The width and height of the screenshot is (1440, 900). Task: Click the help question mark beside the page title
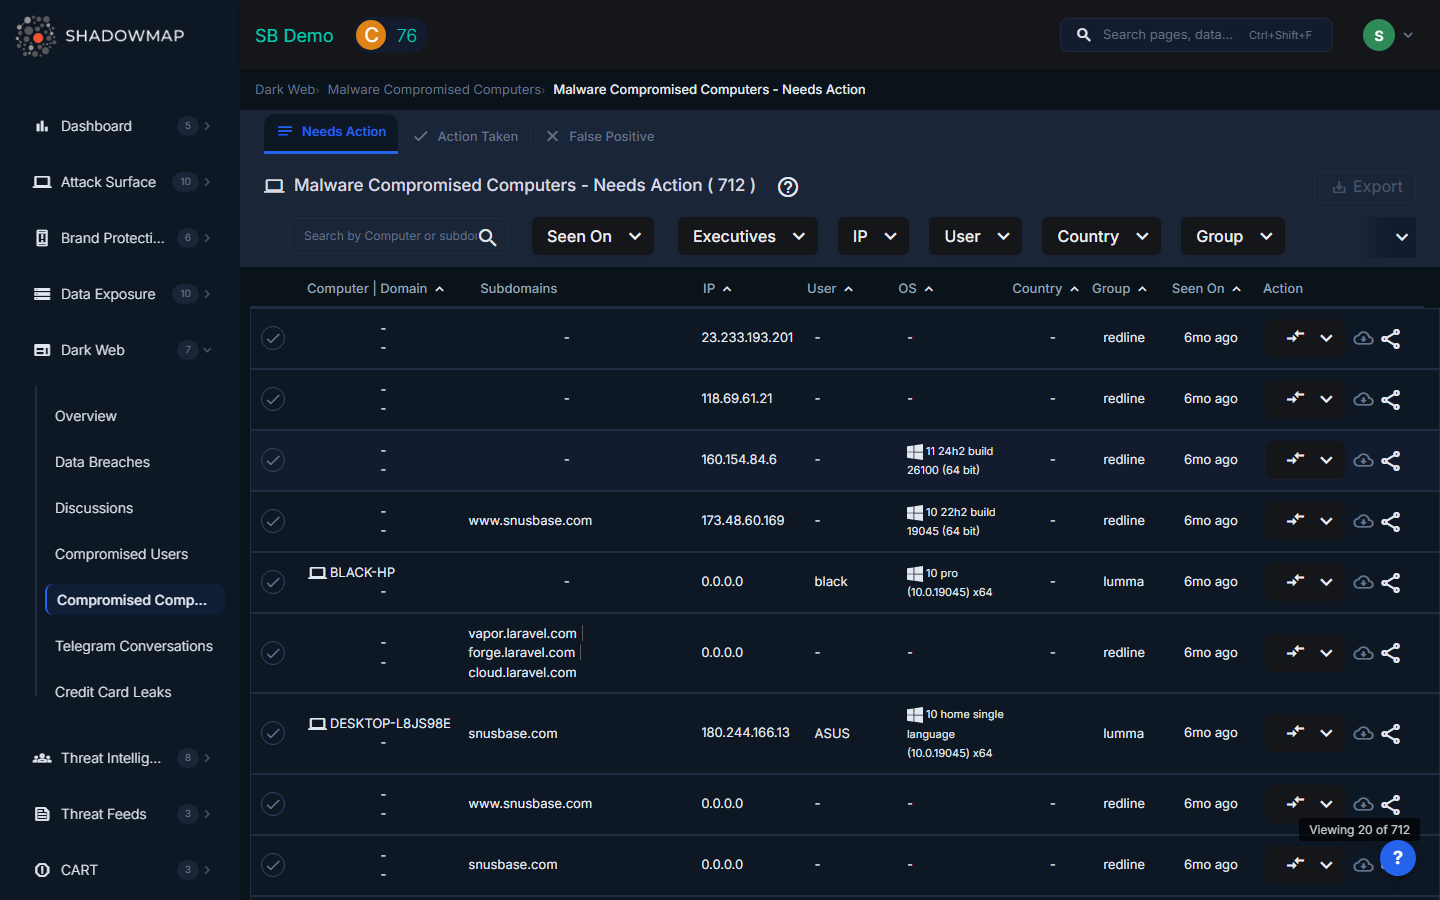pyautogui.click(x=788, y=187)
